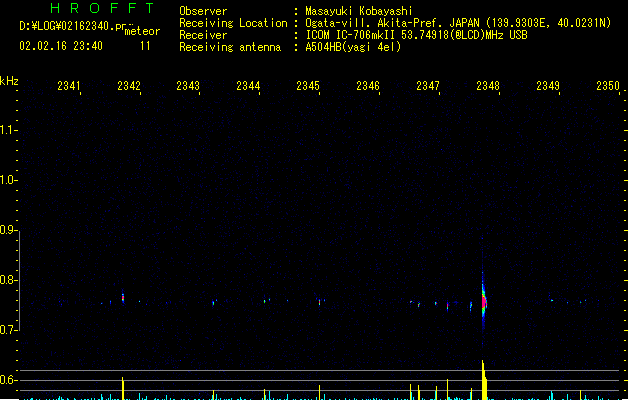
Task: Click the 2350 time axis label
Action: coord(608,86)
